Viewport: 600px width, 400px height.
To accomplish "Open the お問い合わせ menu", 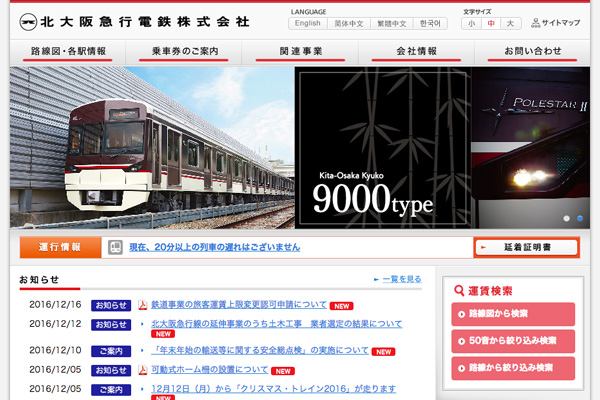I will 532,52.
